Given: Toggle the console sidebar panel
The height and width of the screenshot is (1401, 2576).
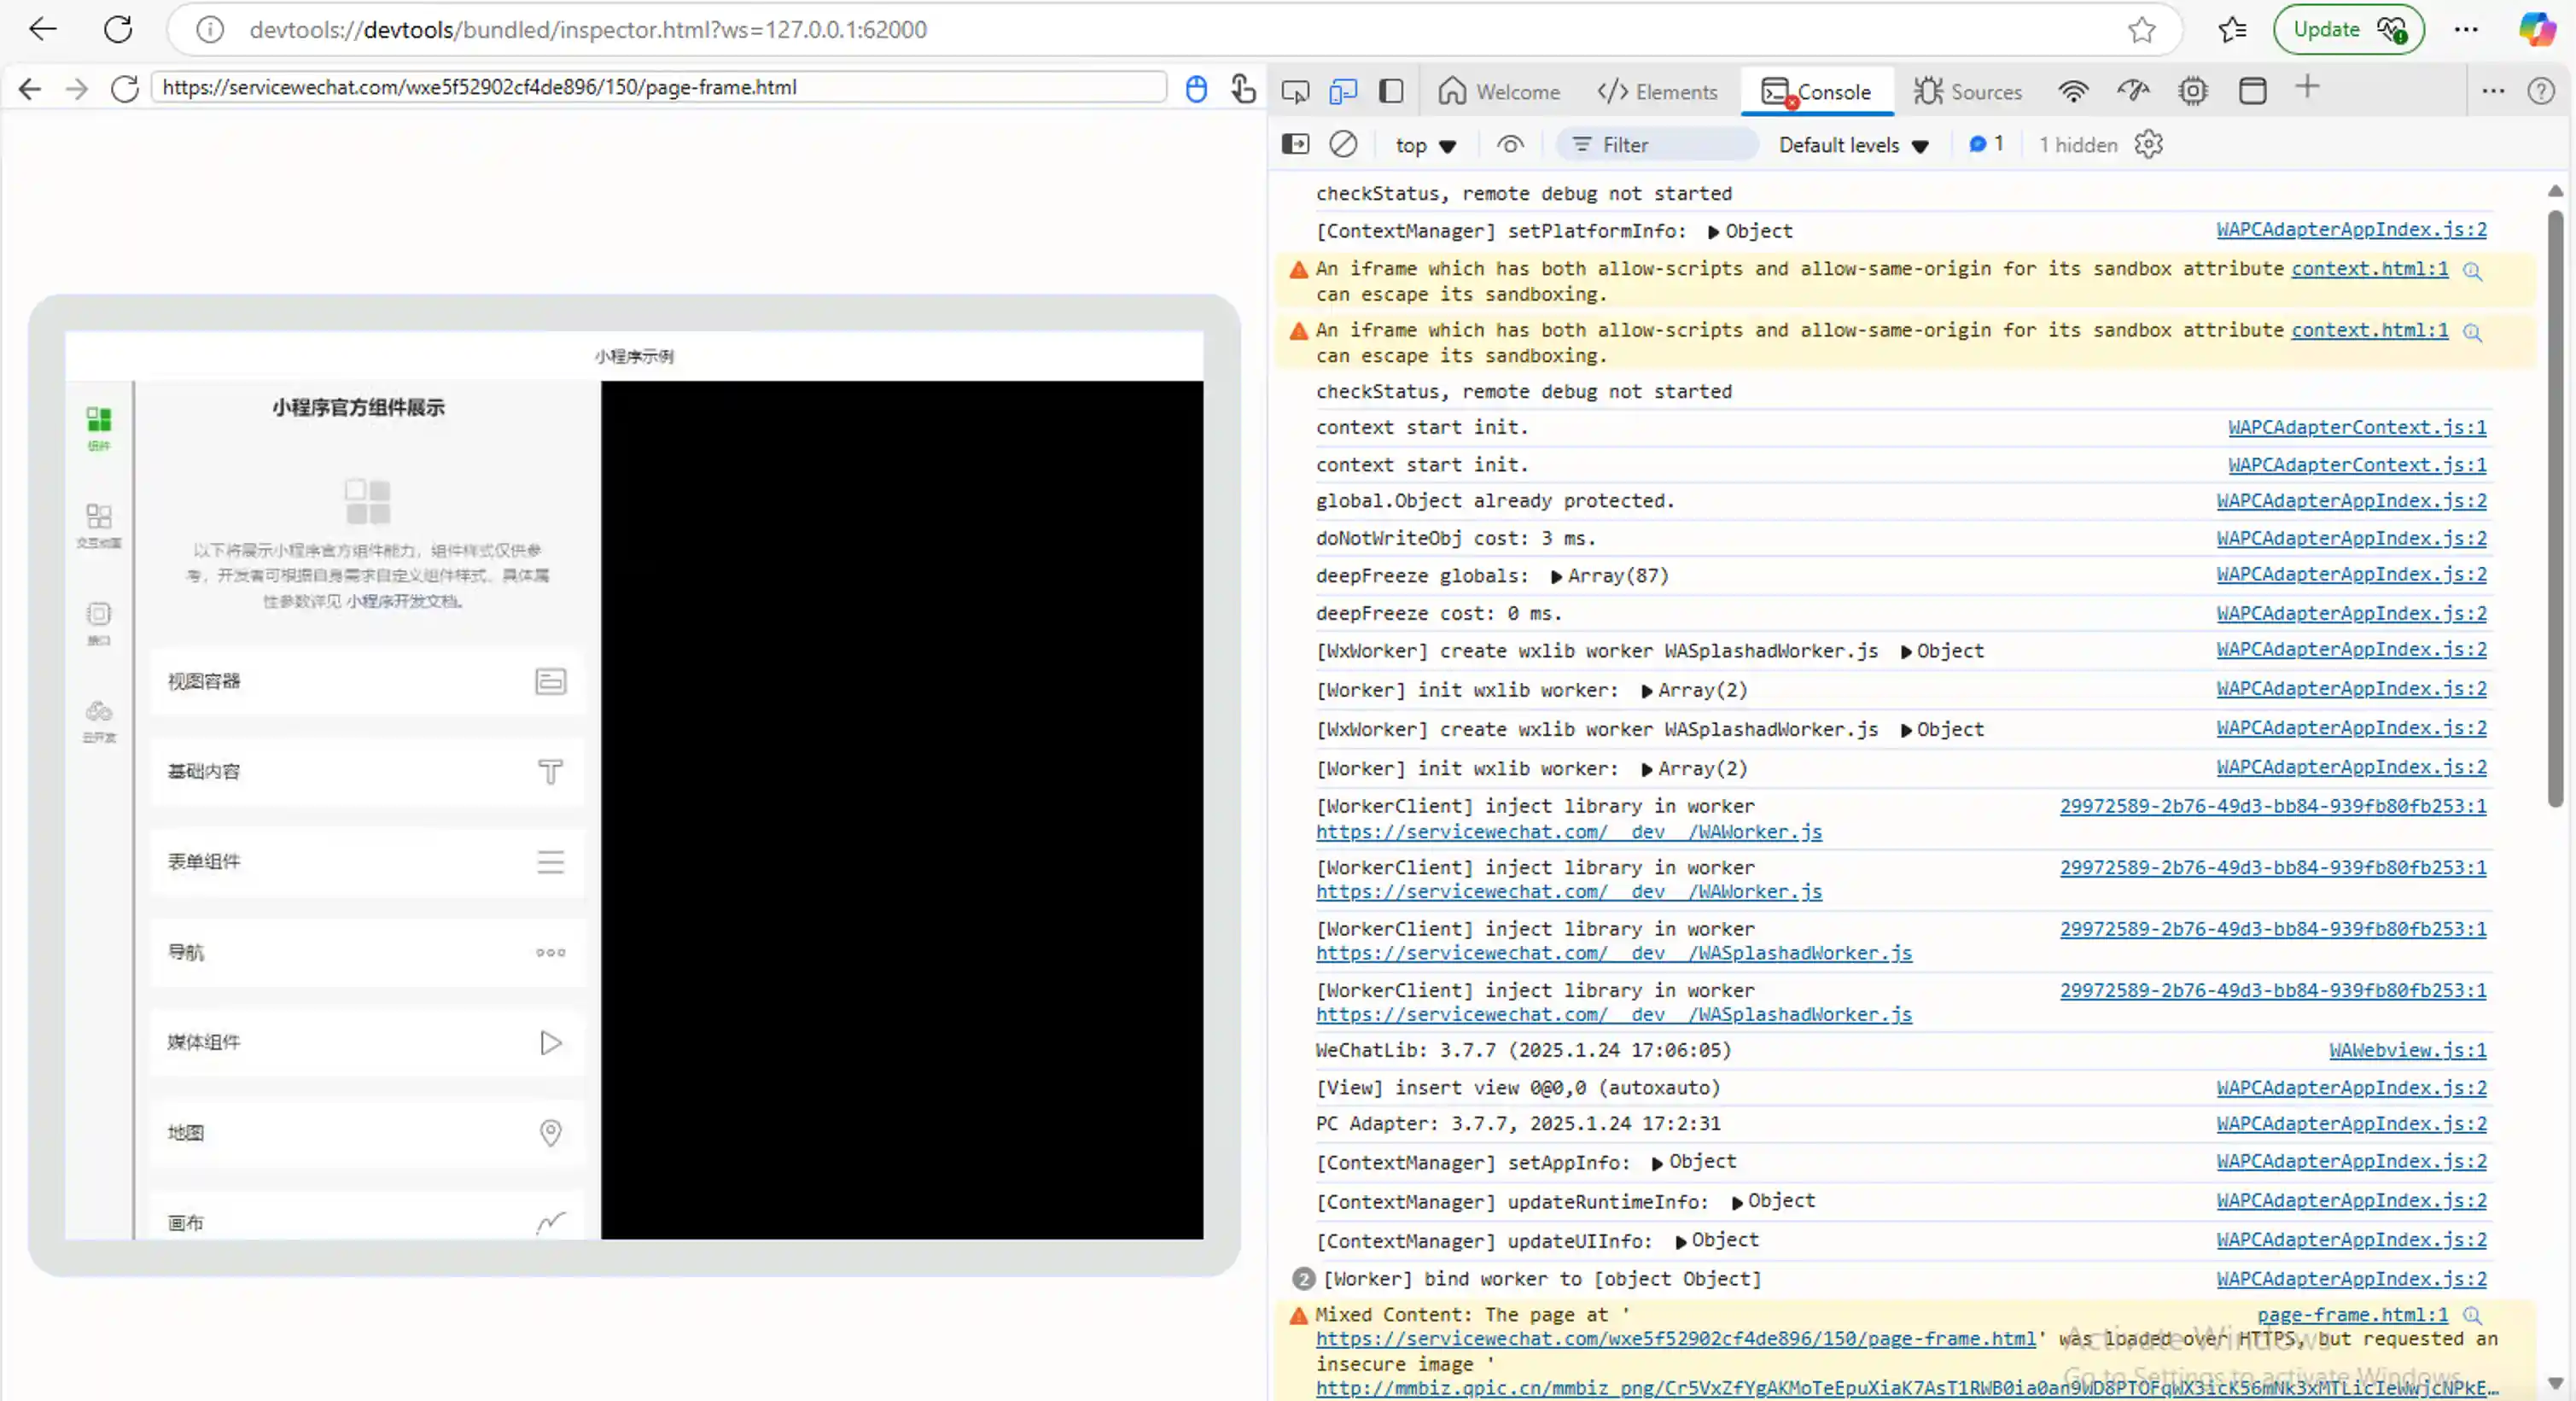Looking at the screenshot, I should [x=1295, y=144].
